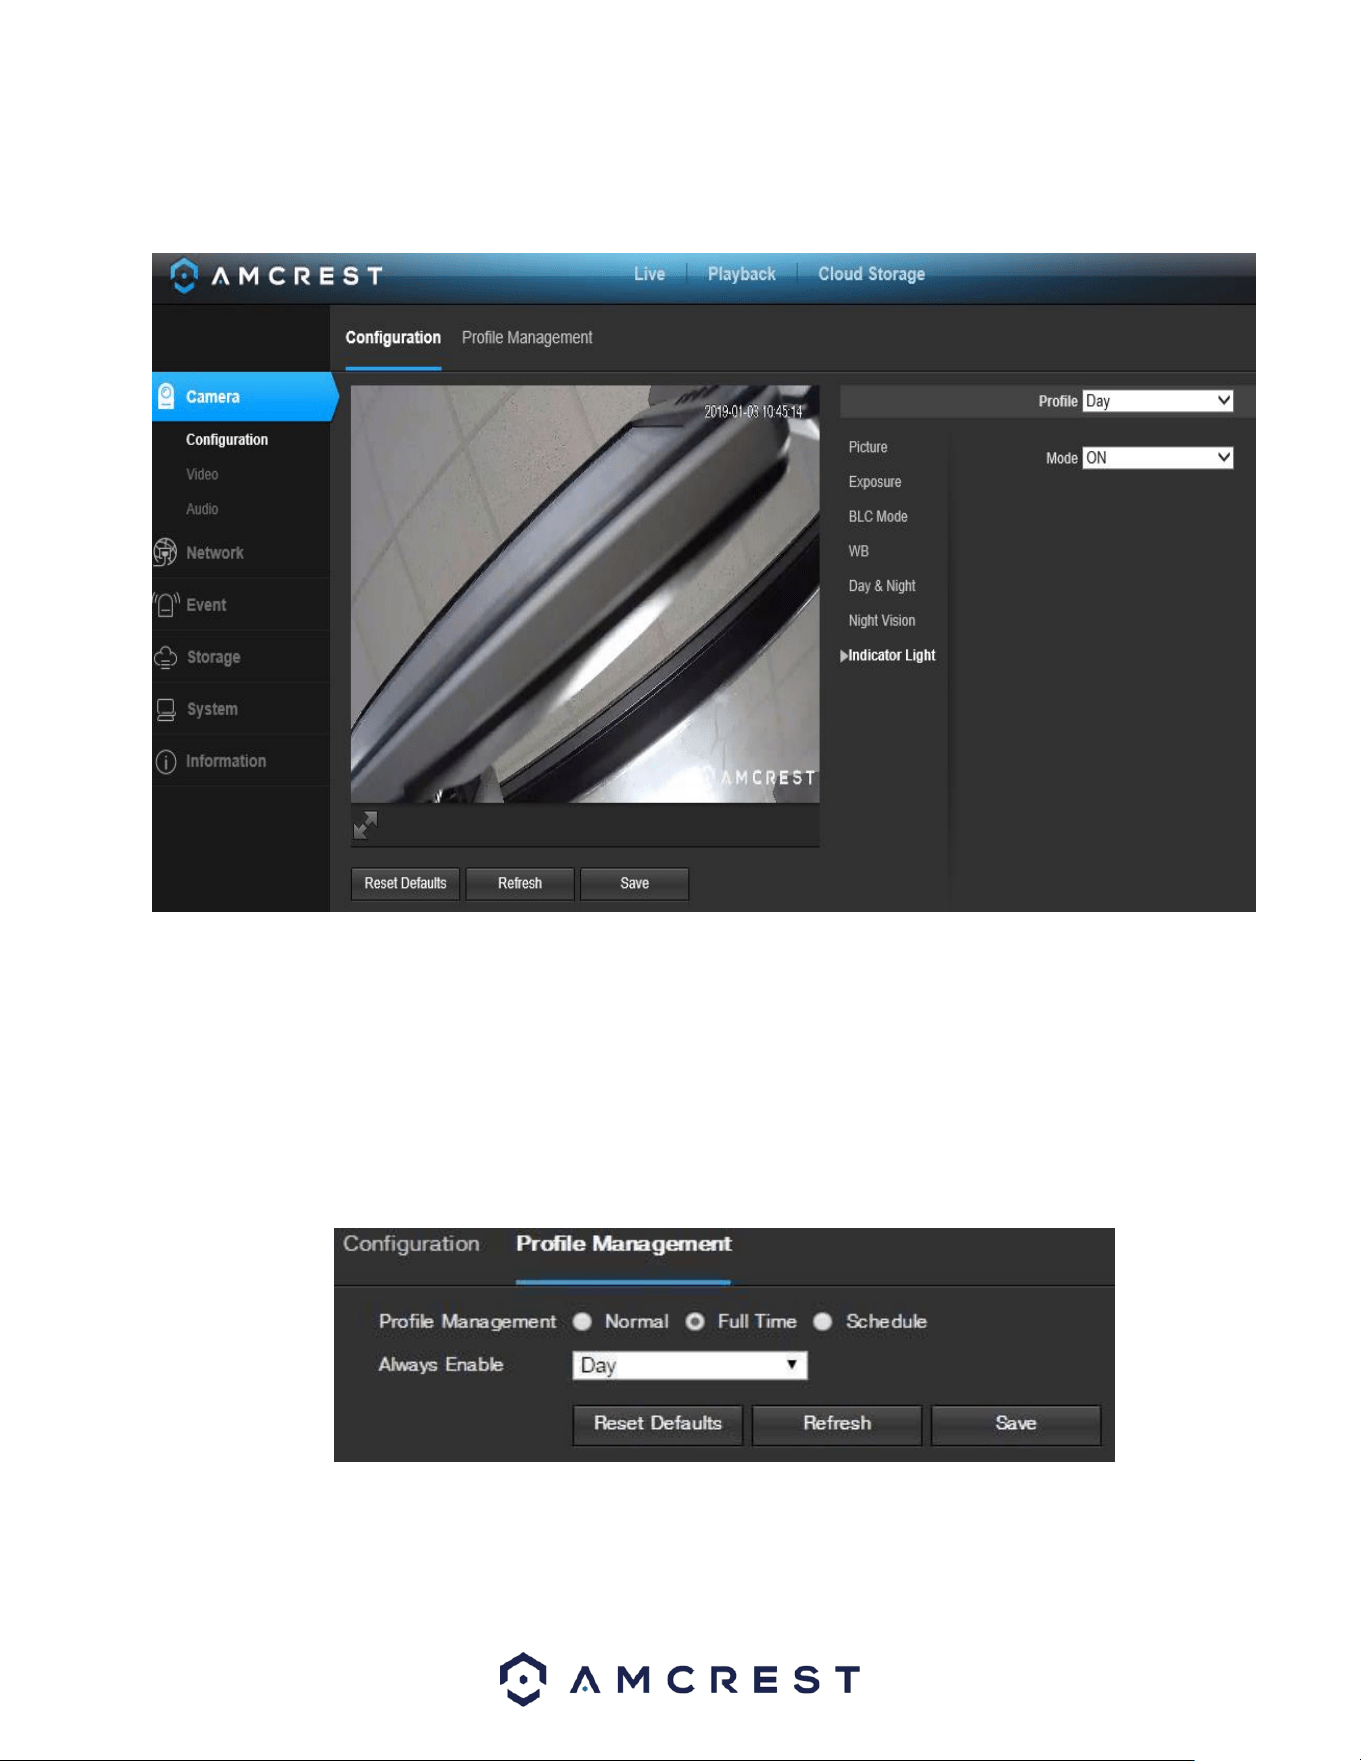Open the Mode dropdown showing ON
The width and height of the screenshot is (1361, 1761).
tap(1158, 458)
